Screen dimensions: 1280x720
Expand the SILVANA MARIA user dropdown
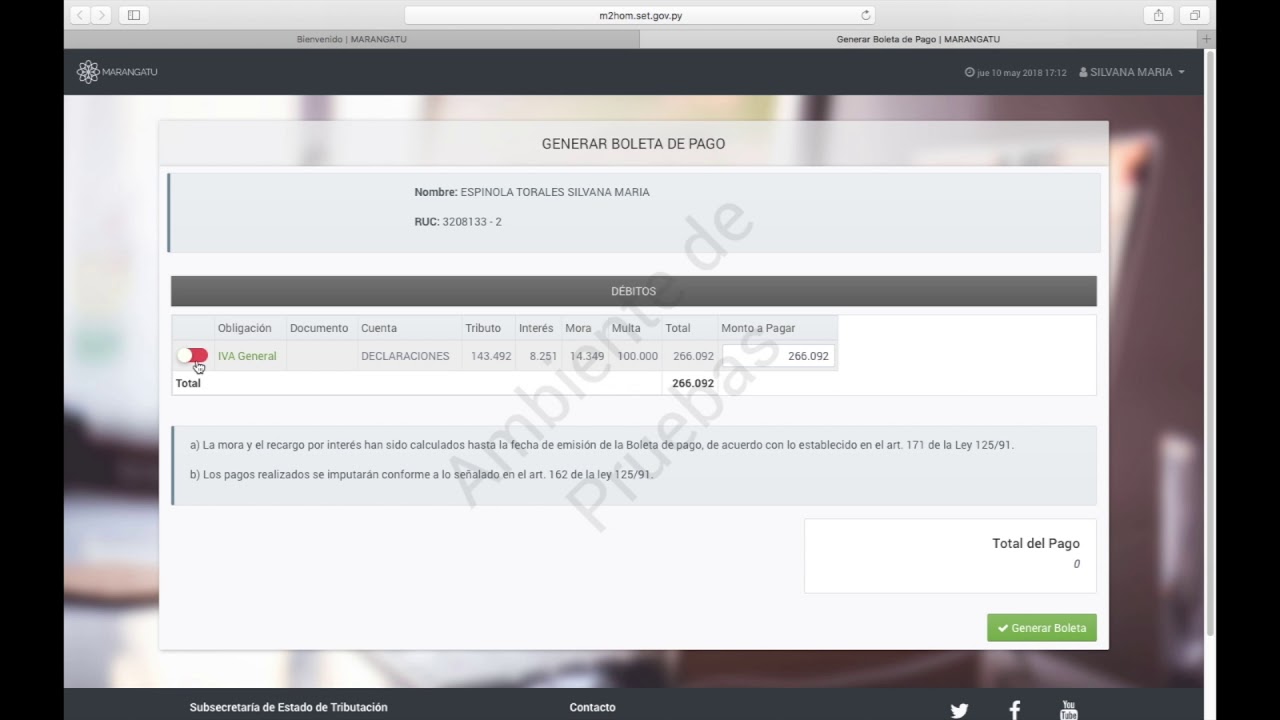point(1132,72)
